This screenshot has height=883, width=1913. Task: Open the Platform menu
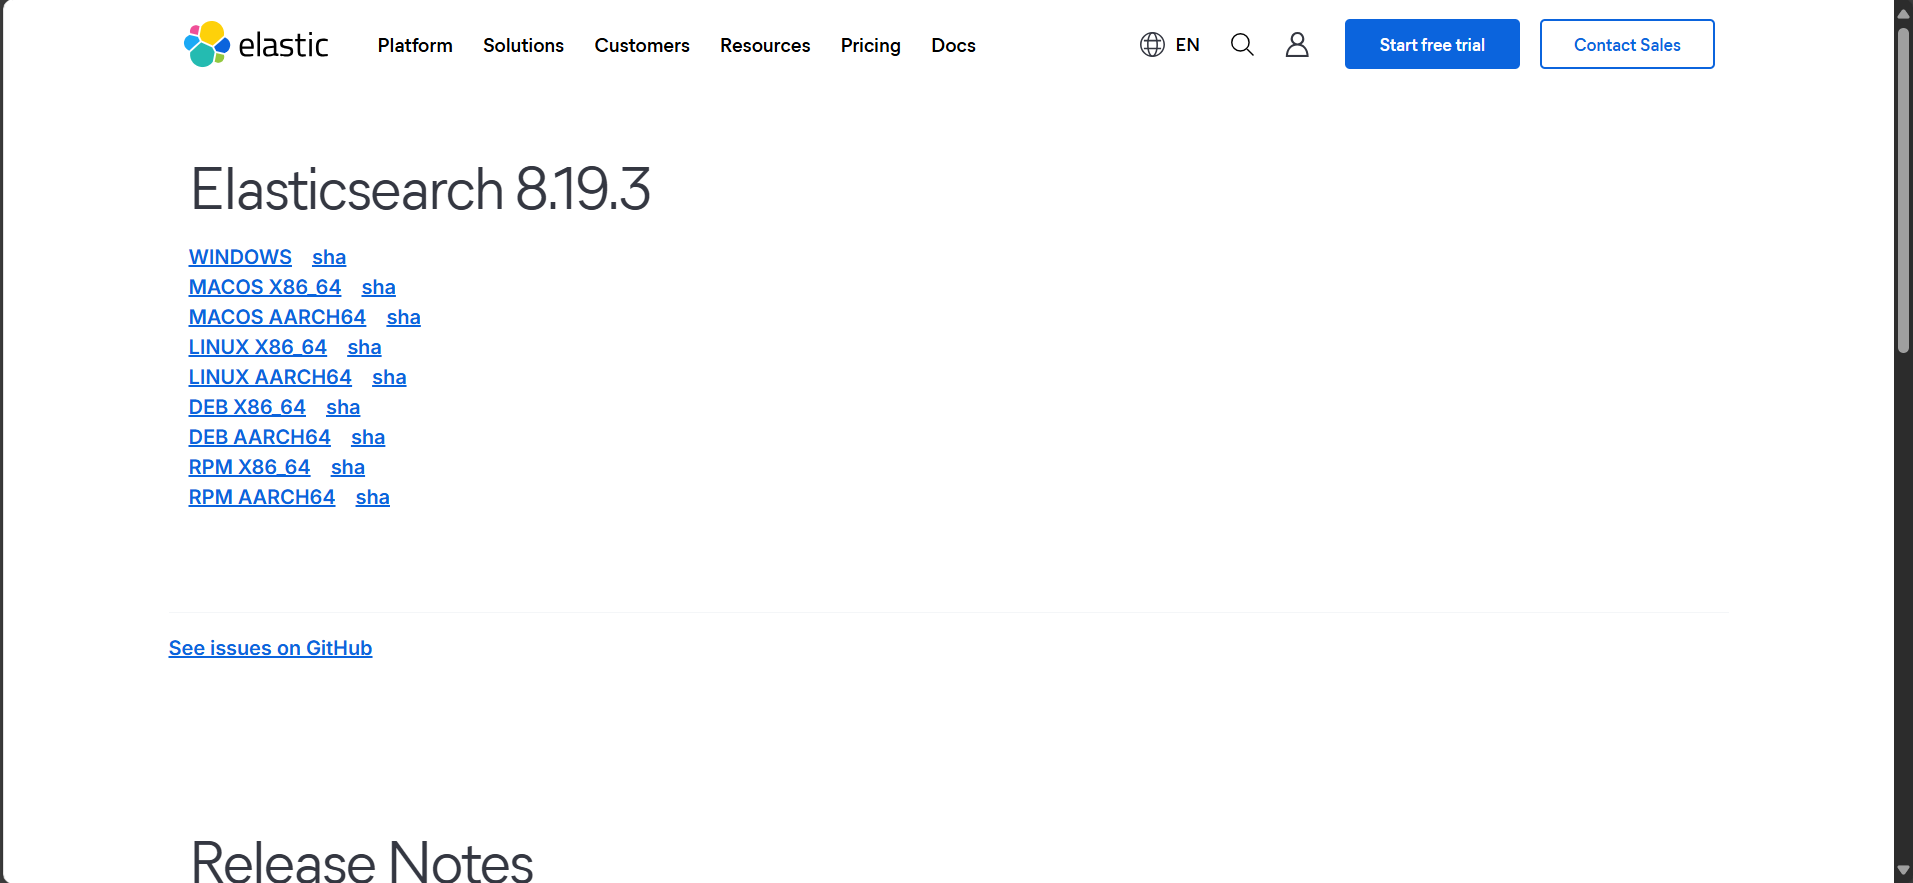tap(415, 45)
